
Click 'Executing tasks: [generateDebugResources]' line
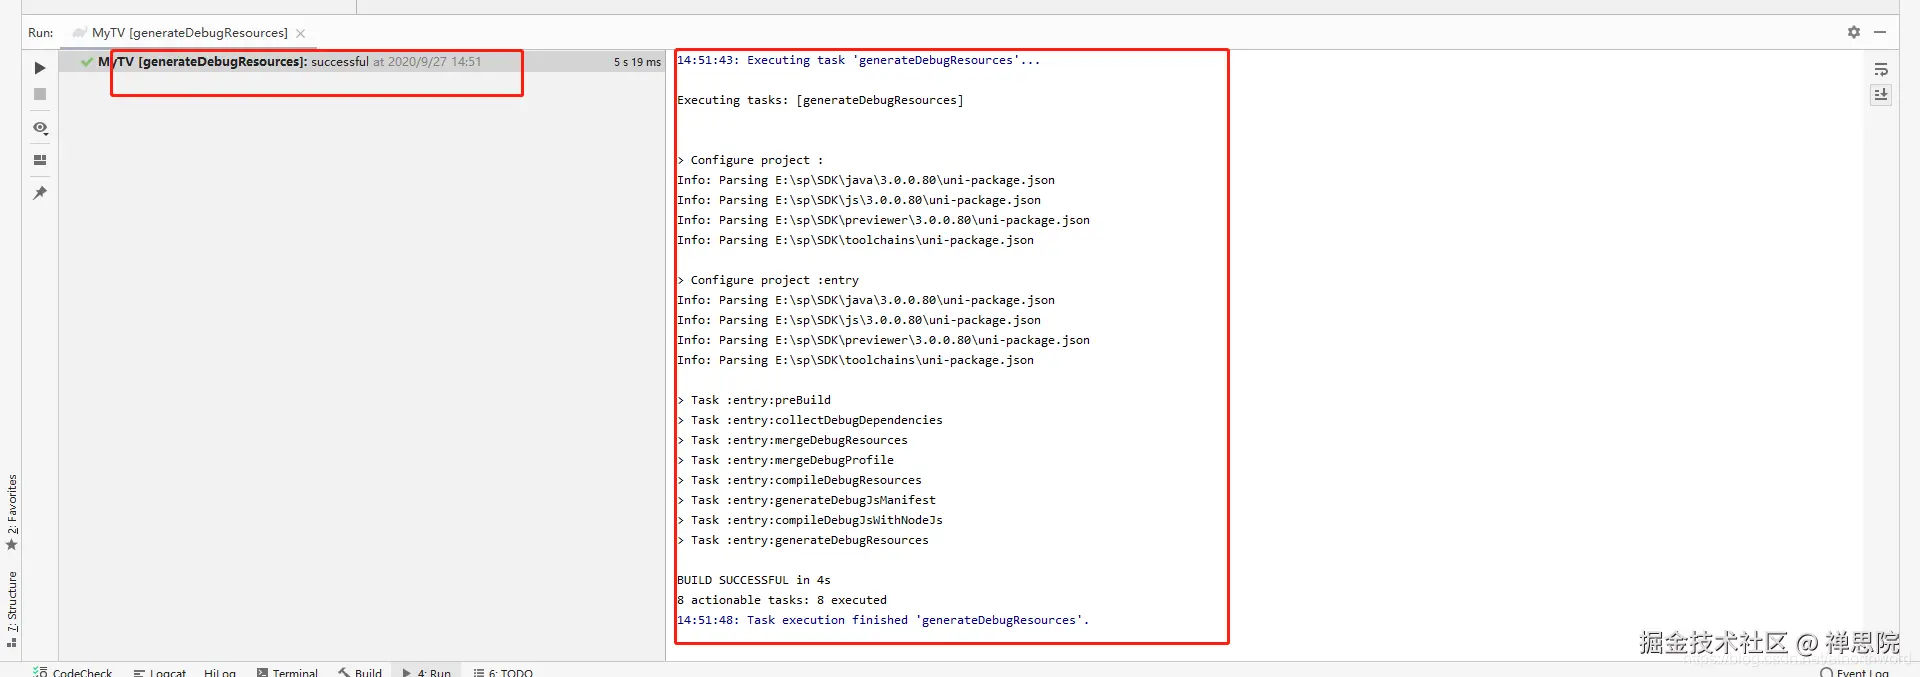click(820, 100)
